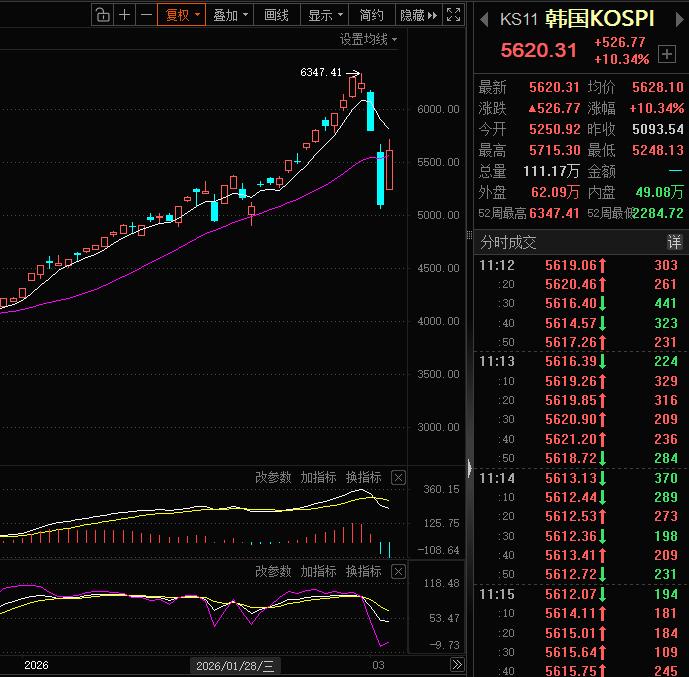
Task: Click the 6347.41 high price label
Action: pos(321,72)
